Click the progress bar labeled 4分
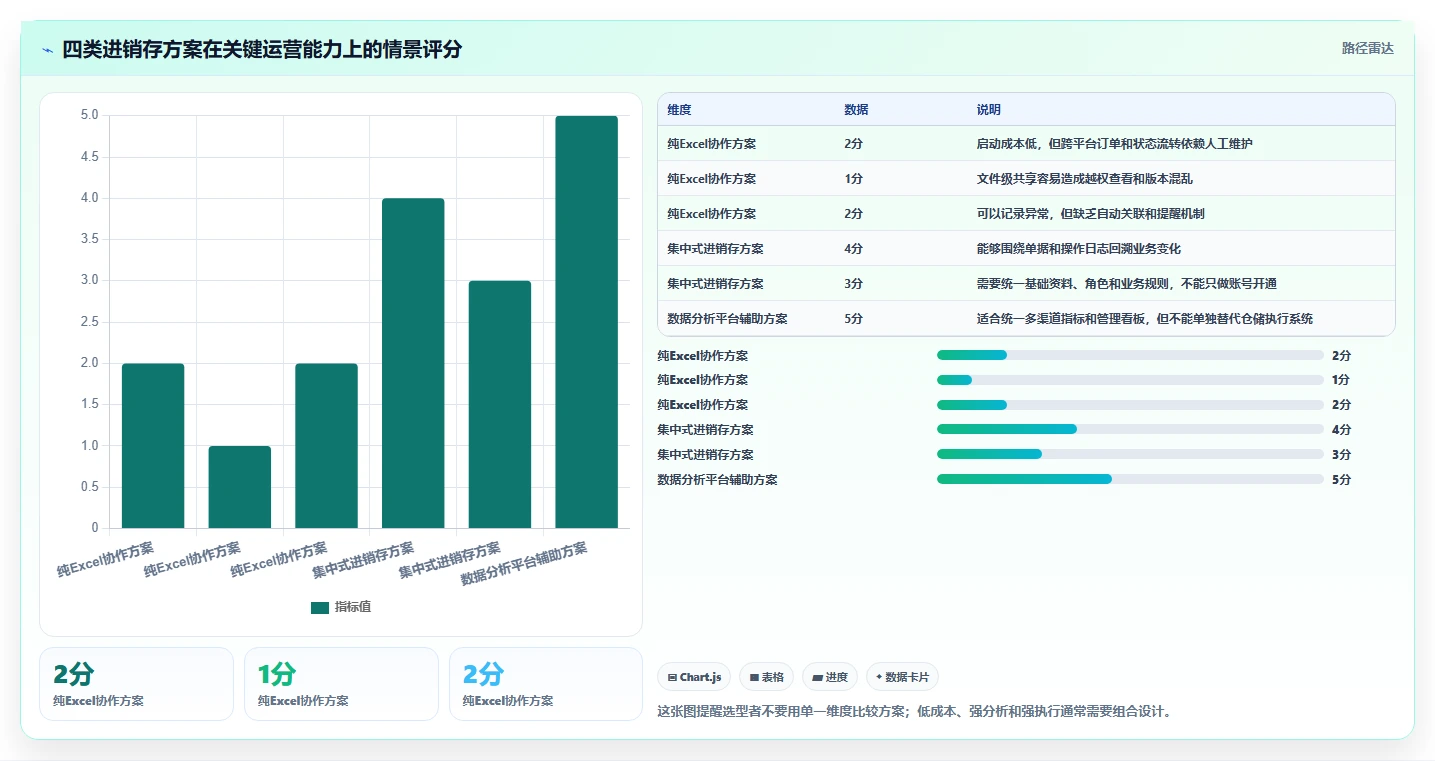 (x=1130, y=430)
